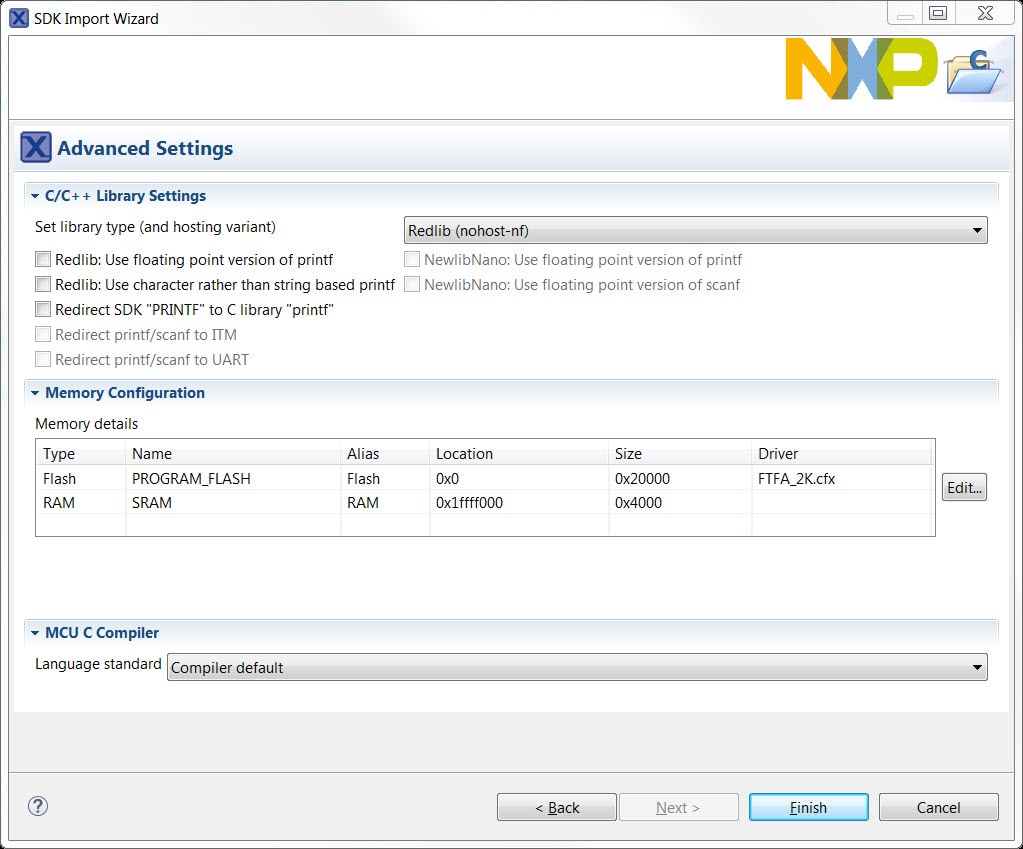Collapse the Memory Configuration section
The height and width of the screenshot is (849, 1023).
pyautogui.click(x=35, y=393)
